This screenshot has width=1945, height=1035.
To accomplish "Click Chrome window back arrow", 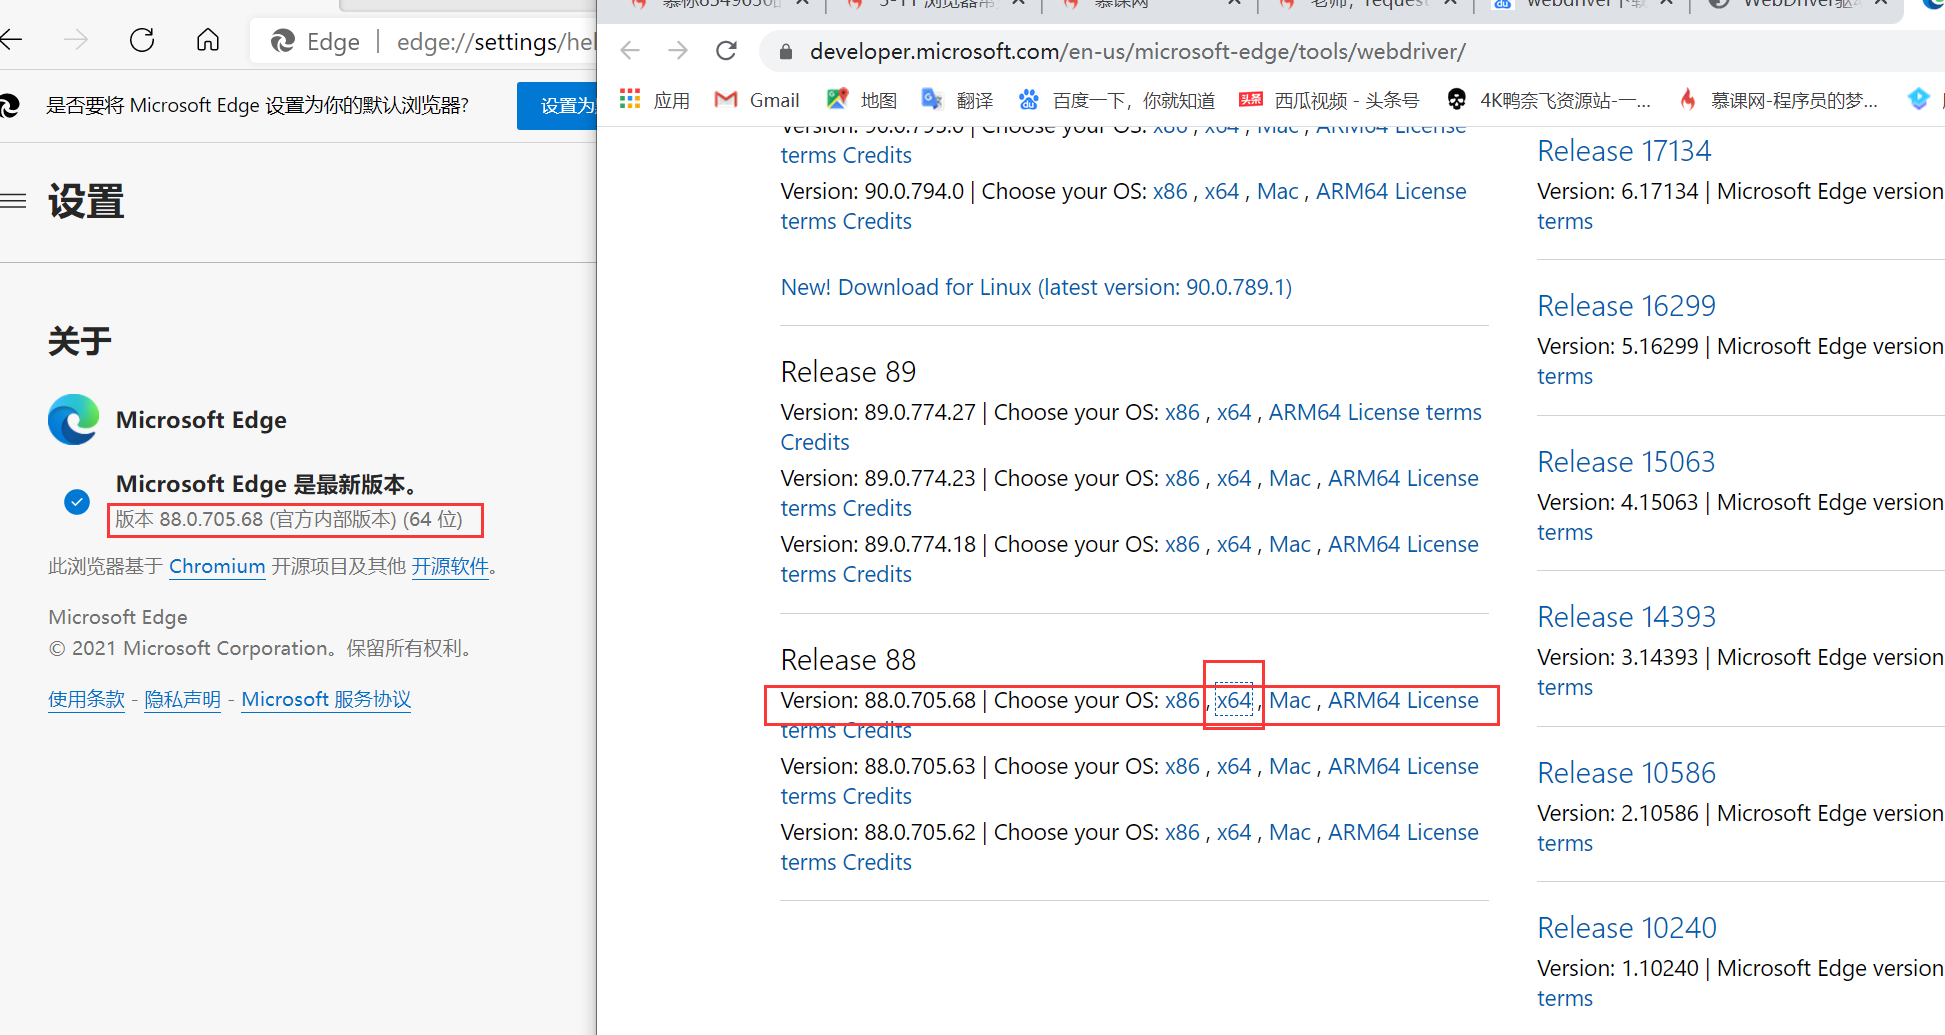I will [x=630, y=50].
